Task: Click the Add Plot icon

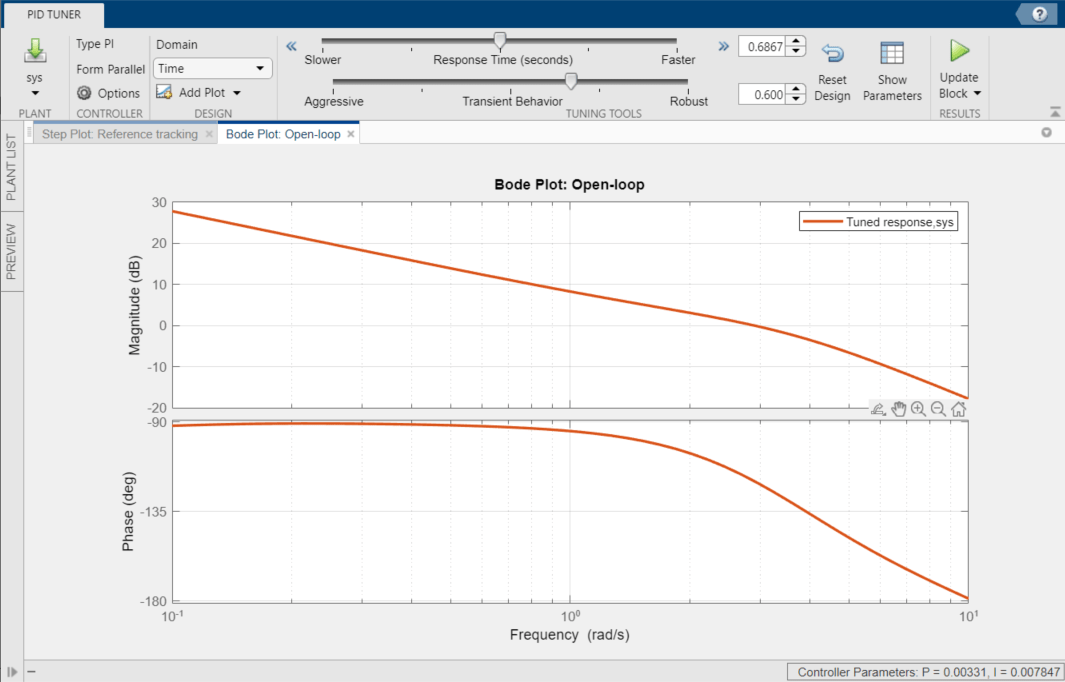Action: click(164, 92)
